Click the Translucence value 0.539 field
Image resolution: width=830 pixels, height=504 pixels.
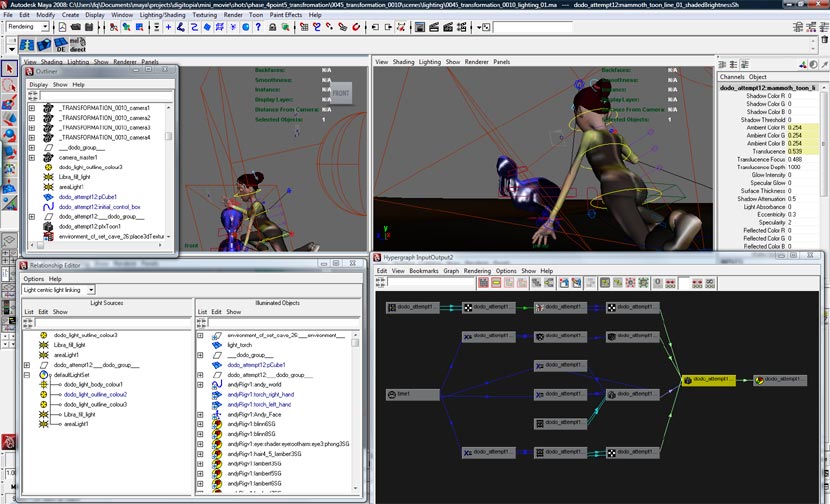(803, 151)
